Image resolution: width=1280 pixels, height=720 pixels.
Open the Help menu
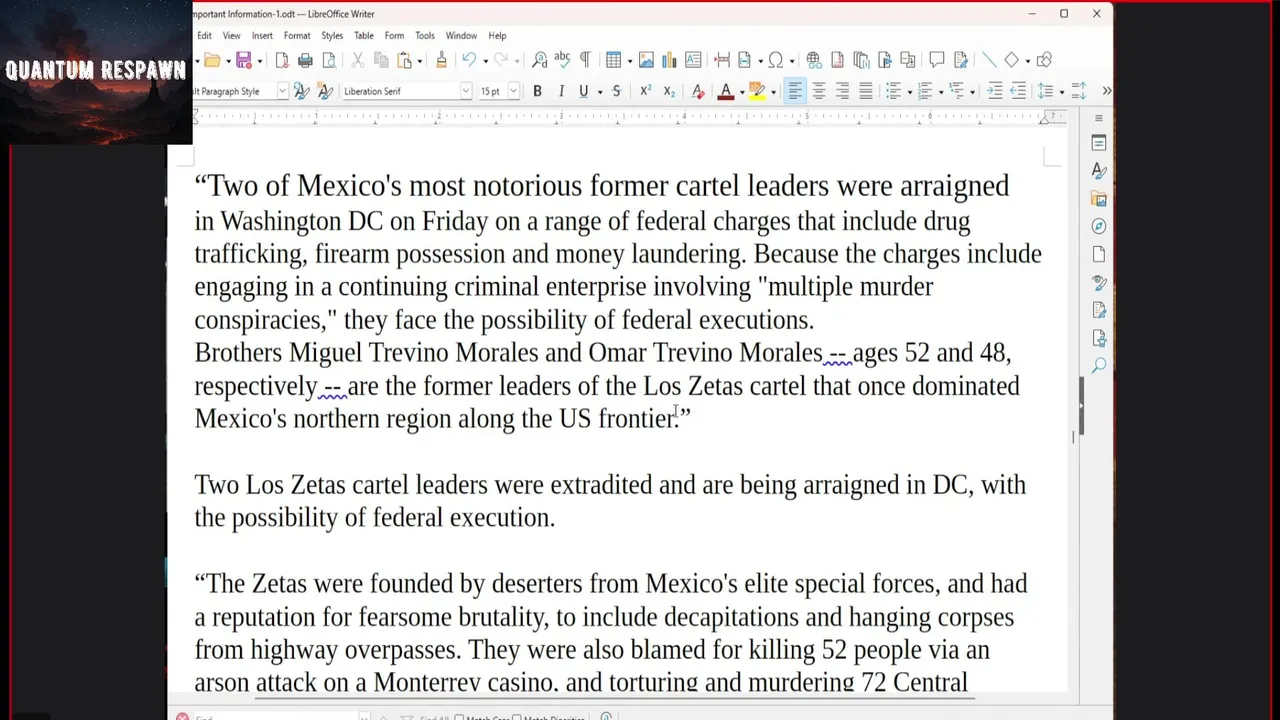point(497,35)
